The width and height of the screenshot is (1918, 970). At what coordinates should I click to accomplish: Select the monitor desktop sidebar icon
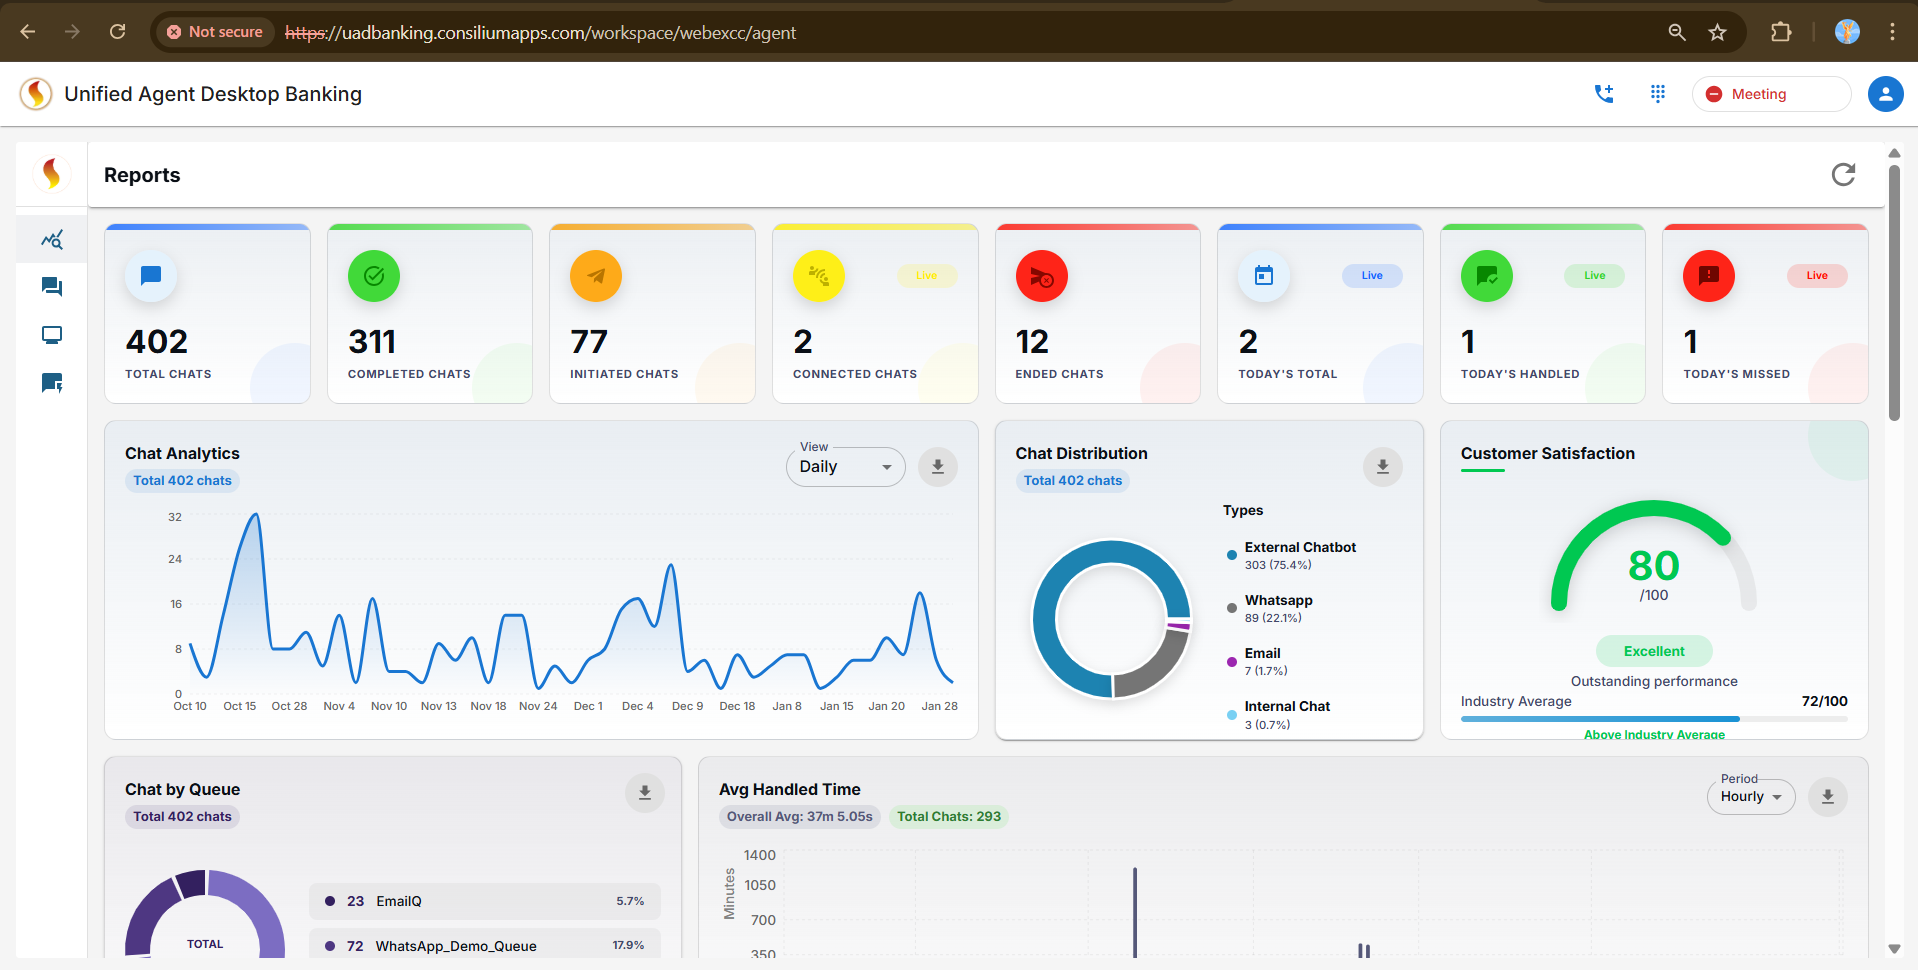(52, 335)
